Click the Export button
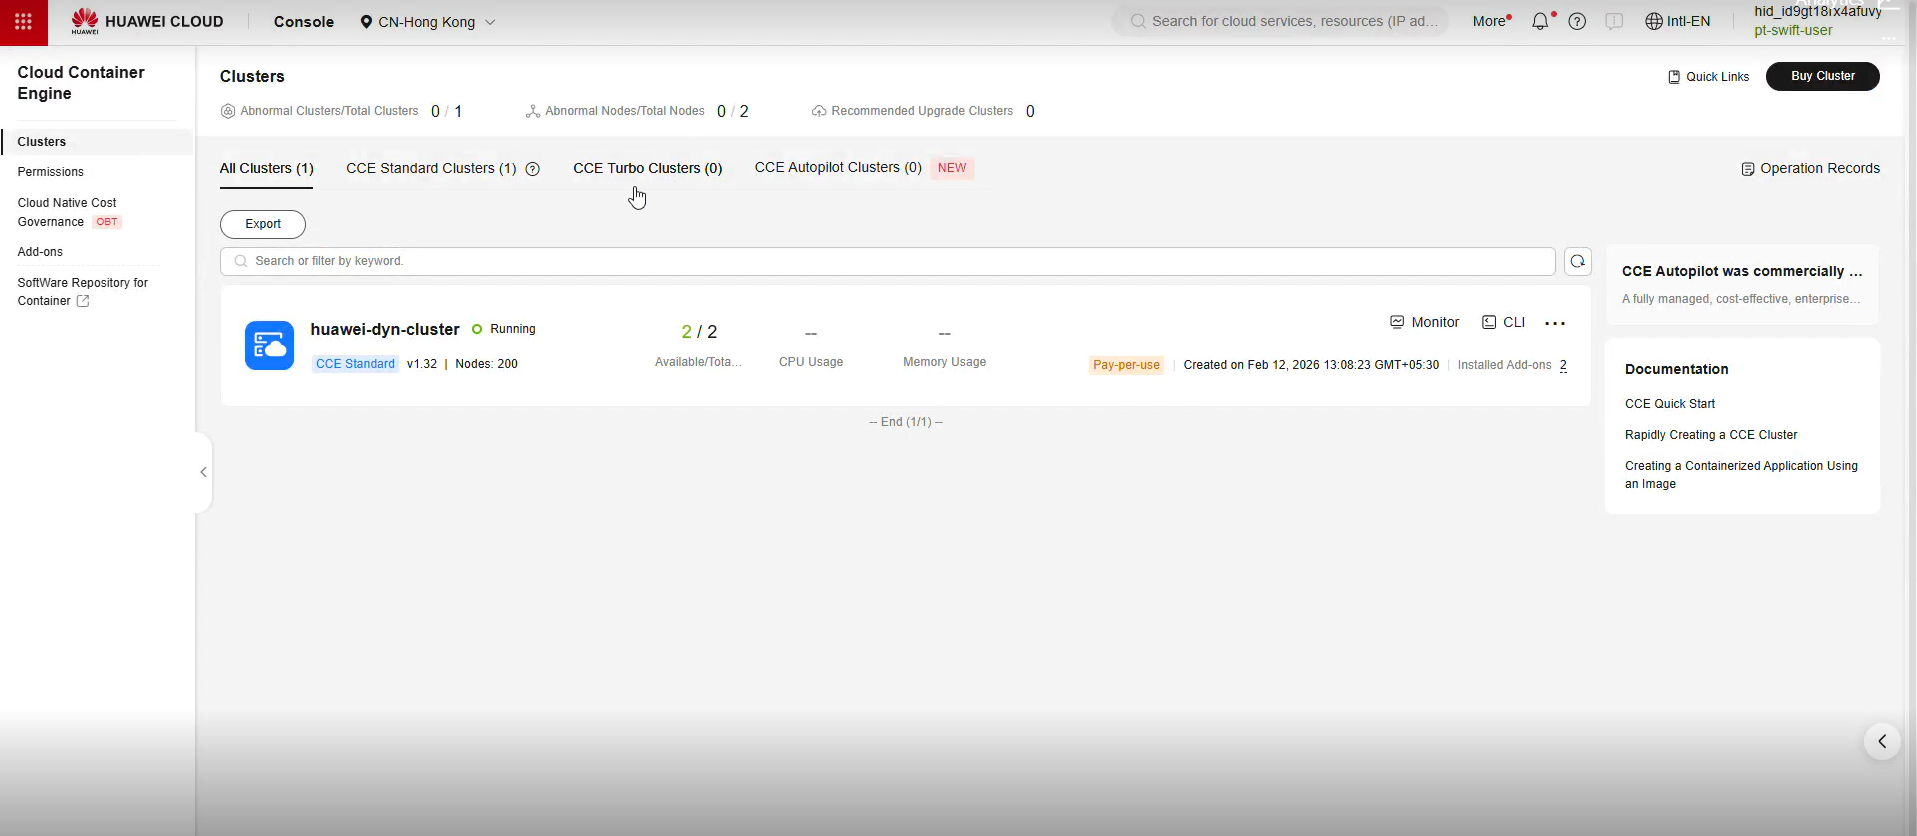 pos(263,224)
